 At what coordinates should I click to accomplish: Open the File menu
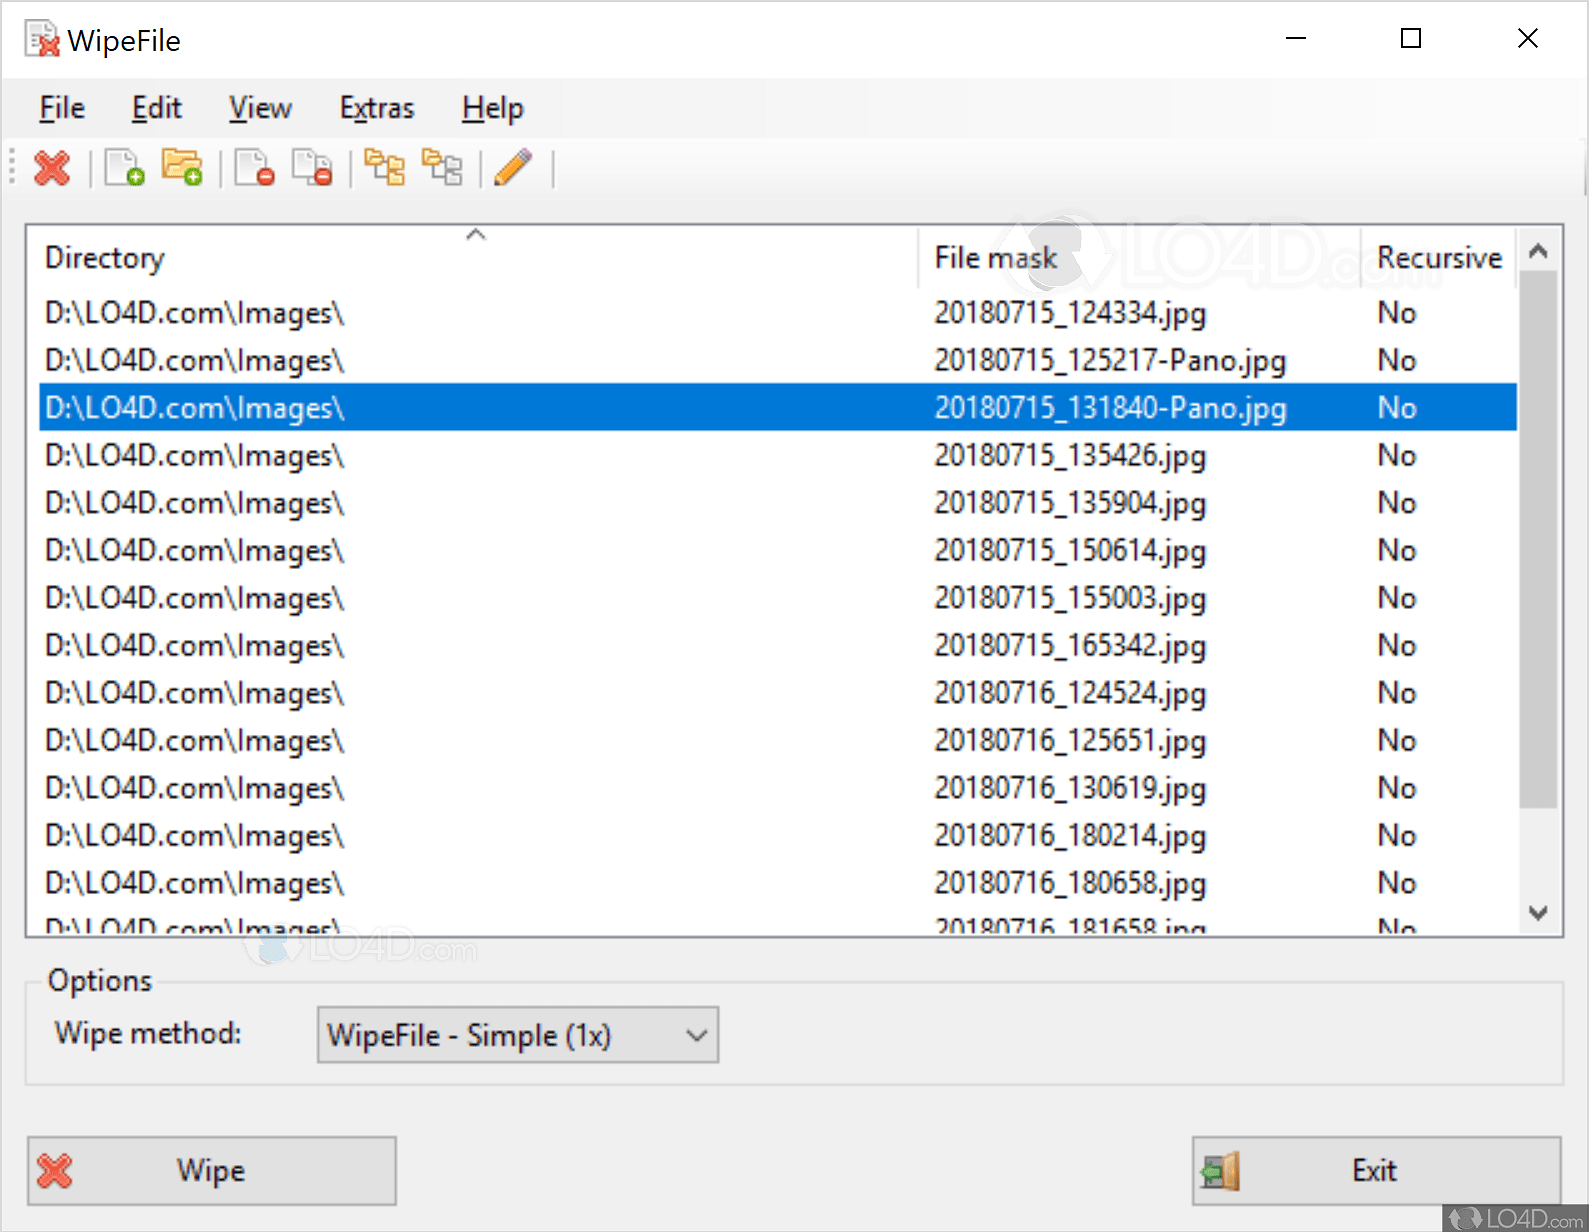point(62,108)
